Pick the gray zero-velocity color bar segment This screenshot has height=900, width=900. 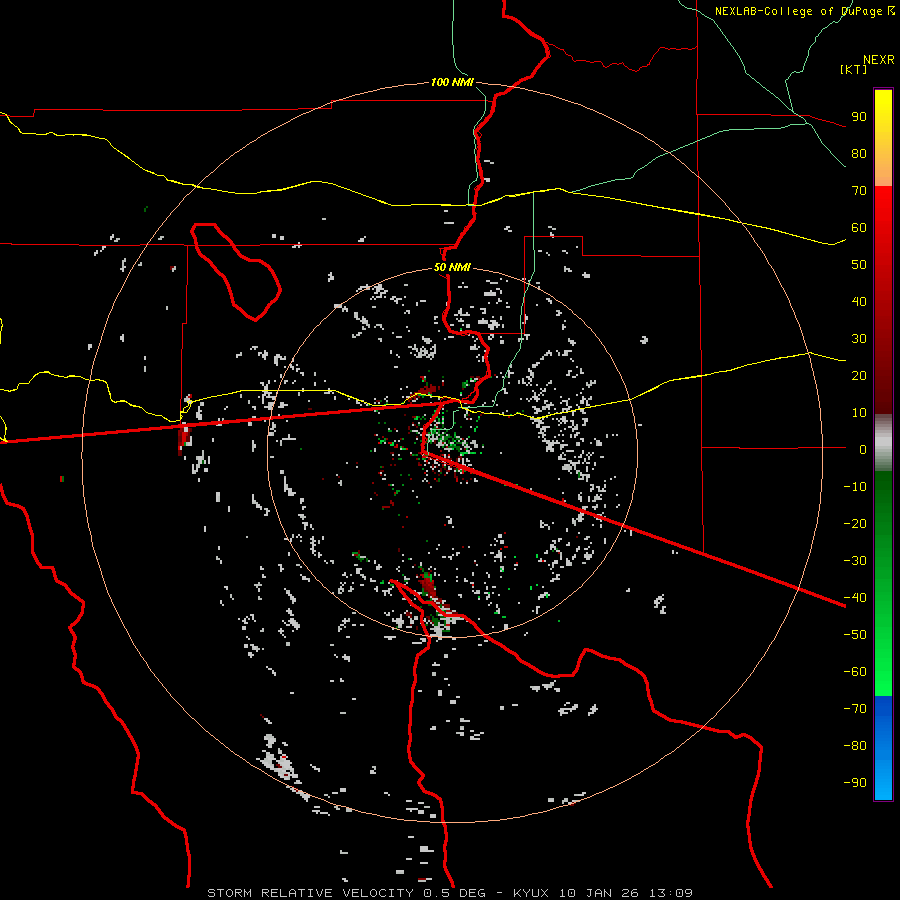[x=883, y=443]
